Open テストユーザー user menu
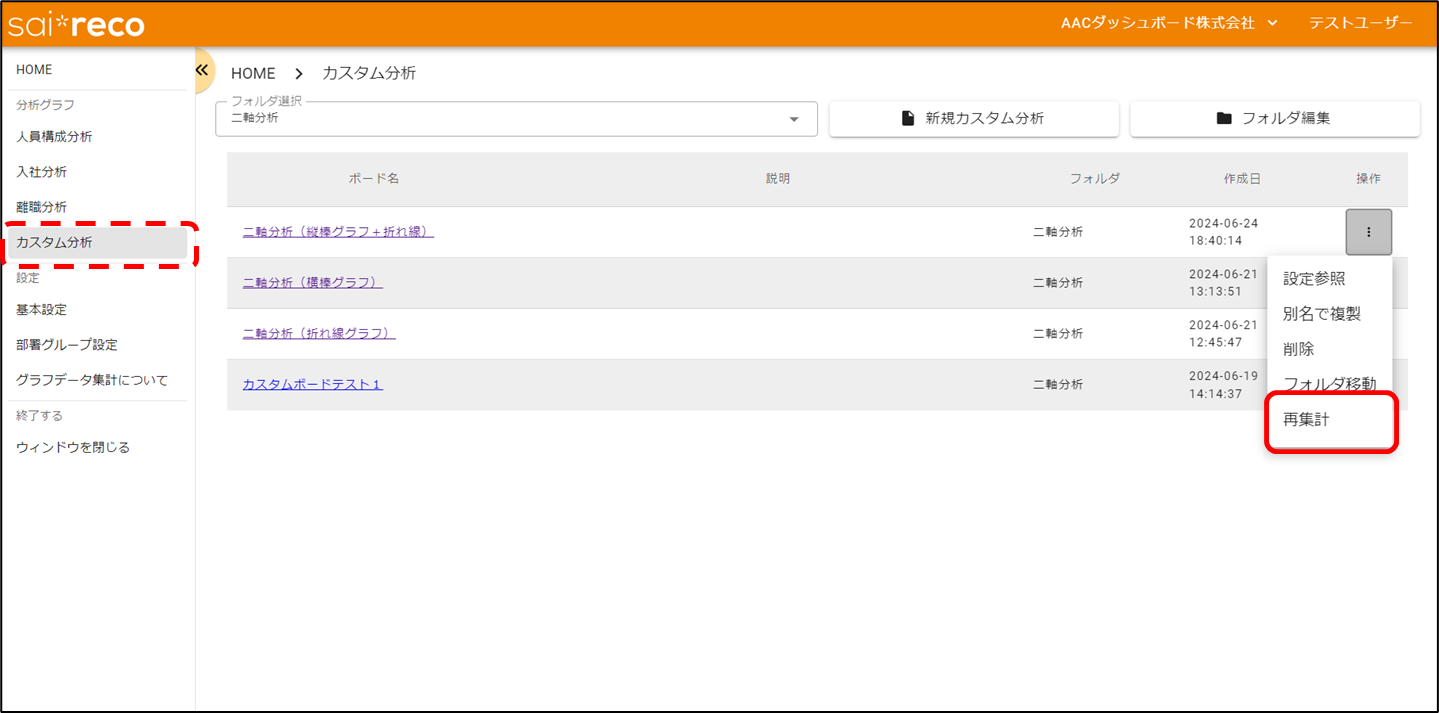The height and width of the screenshot is (713, 1439). click(x=1360, y=23)
